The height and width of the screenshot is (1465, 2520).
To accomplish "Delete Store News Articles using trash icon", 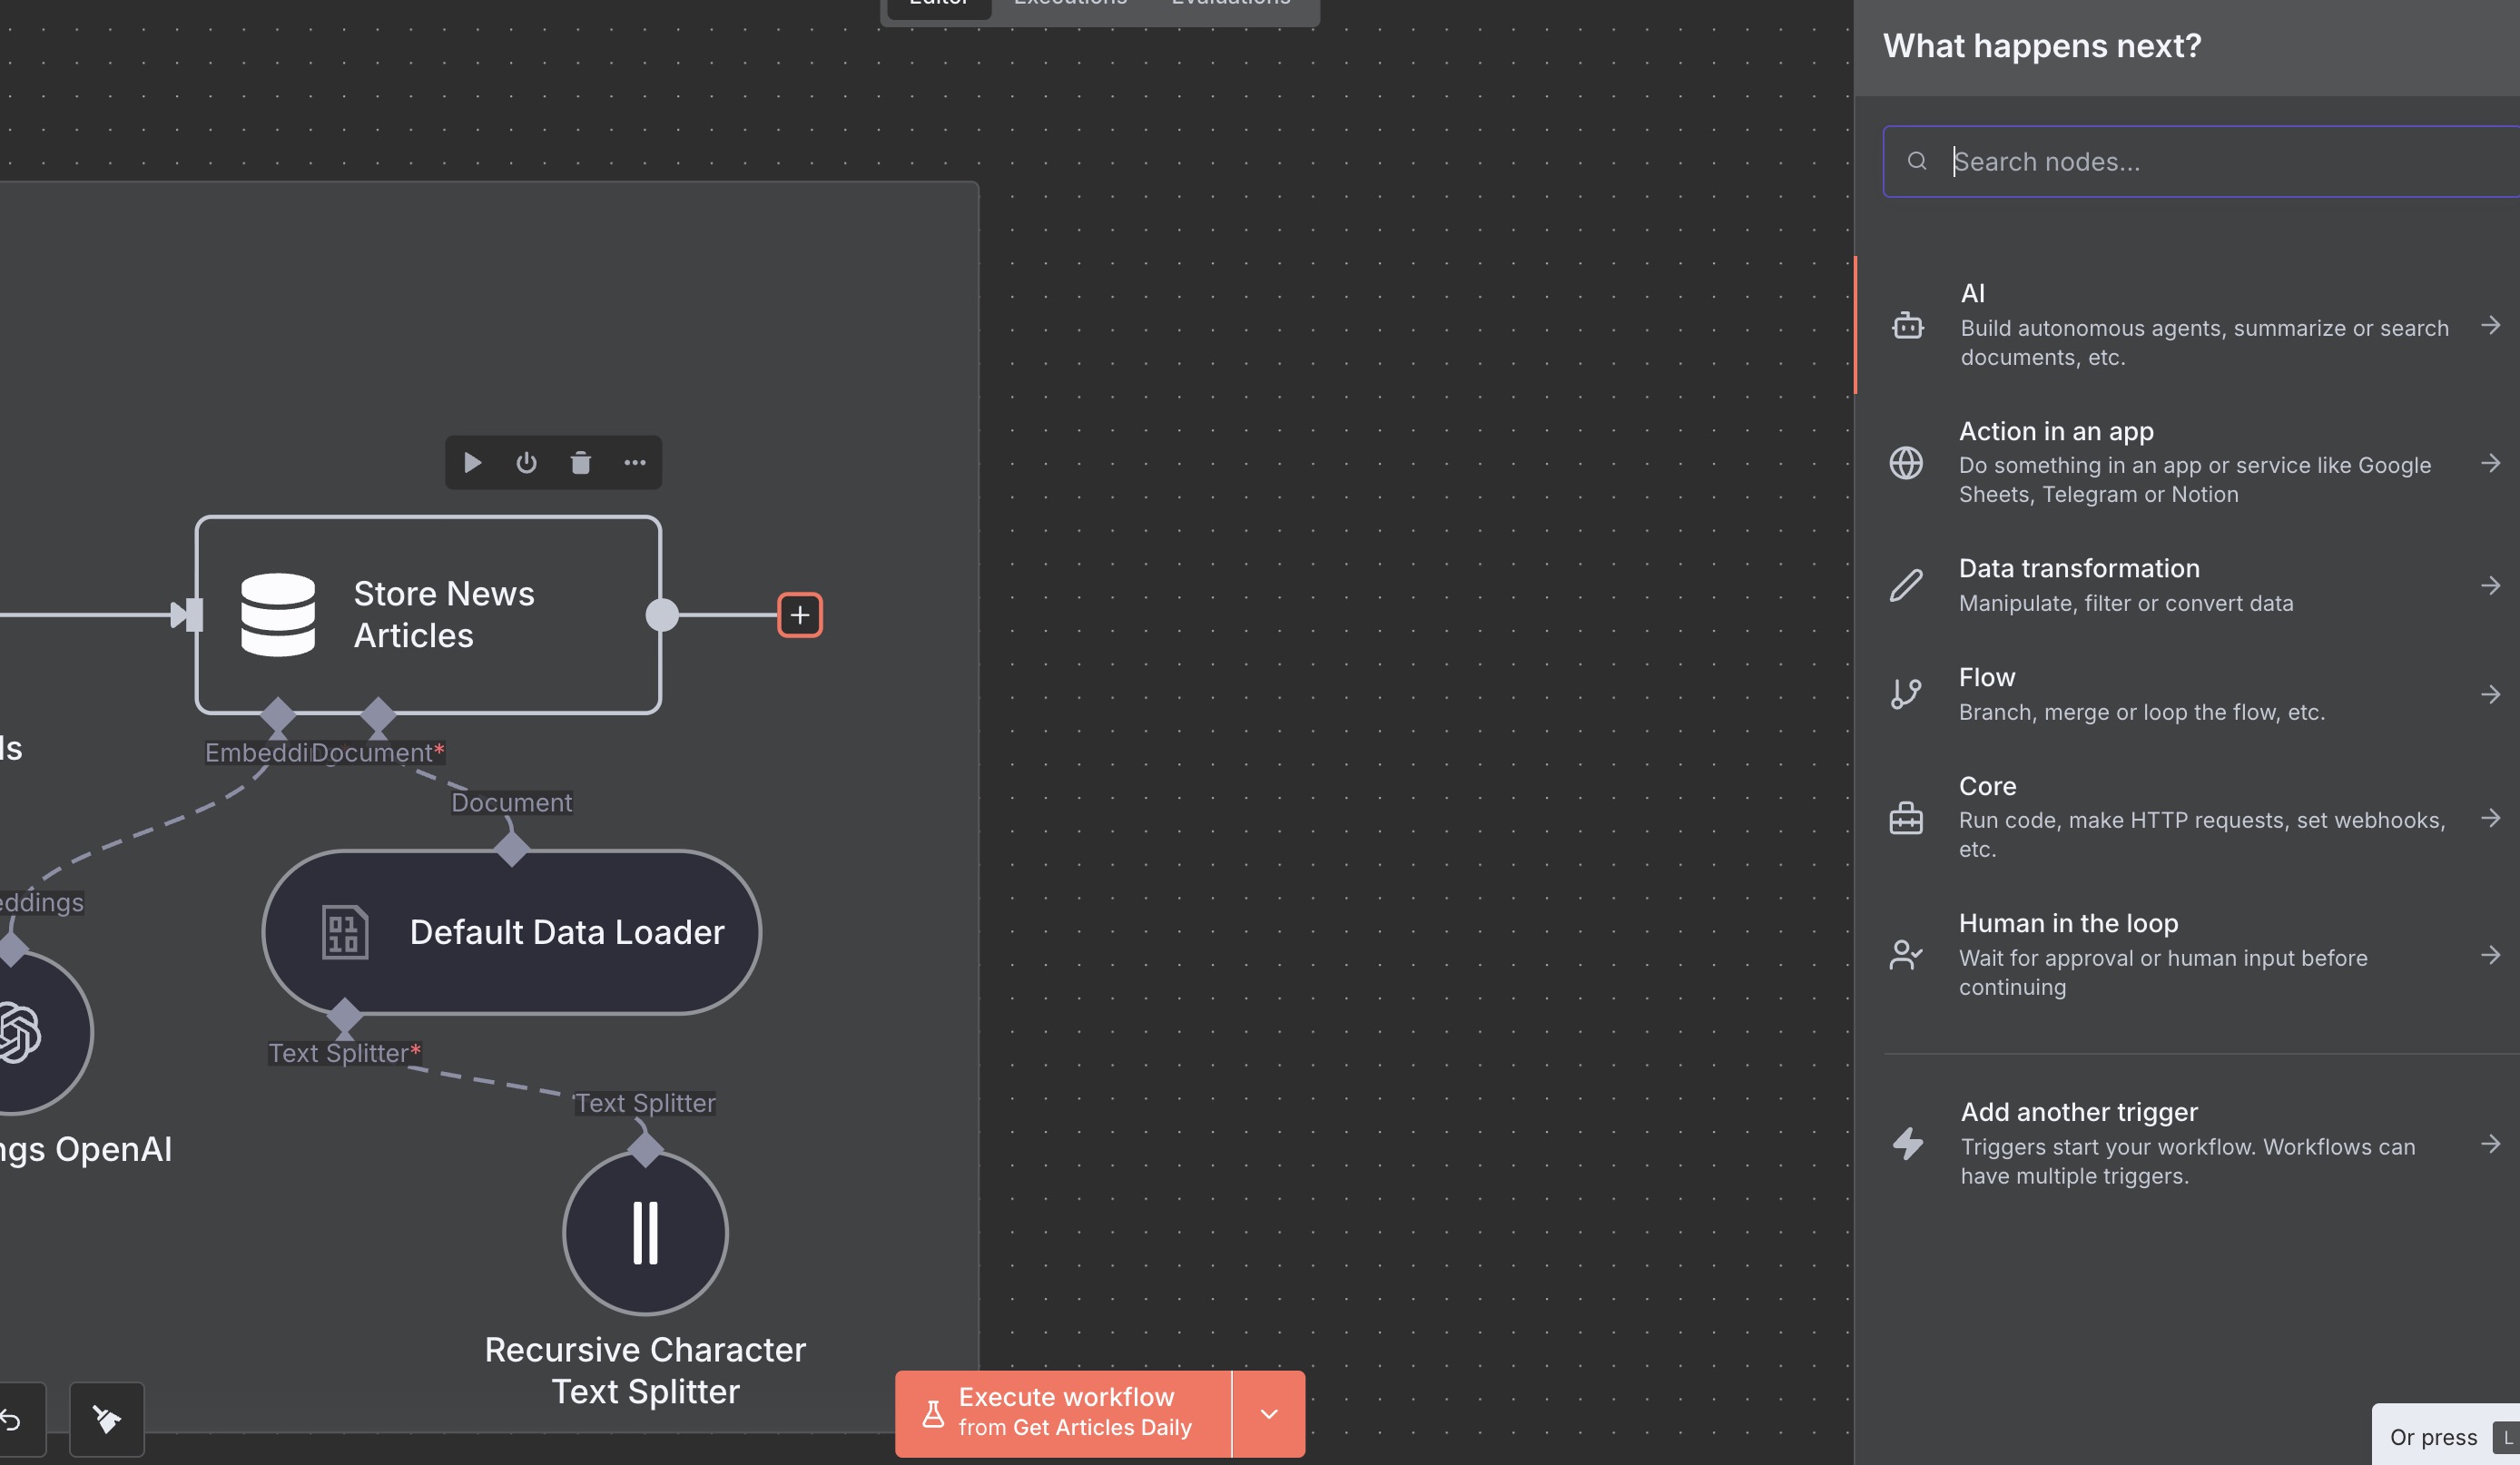I will pos(581,462).
